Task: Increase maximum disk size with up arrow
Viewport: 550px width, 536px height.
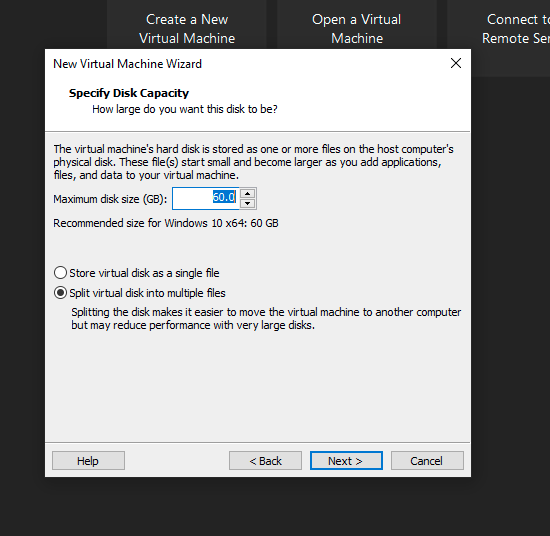Action: 248,194
